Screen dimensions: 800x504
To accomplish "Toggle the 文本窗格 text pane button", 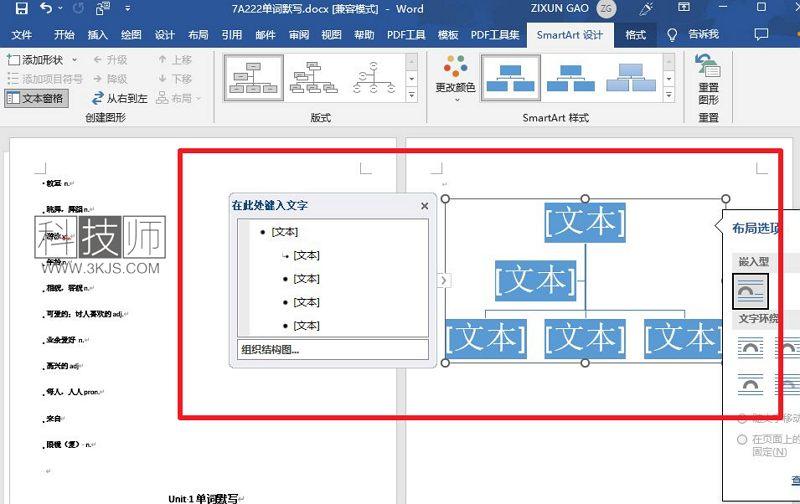I will pyautogui.click(x=36, y=98).
